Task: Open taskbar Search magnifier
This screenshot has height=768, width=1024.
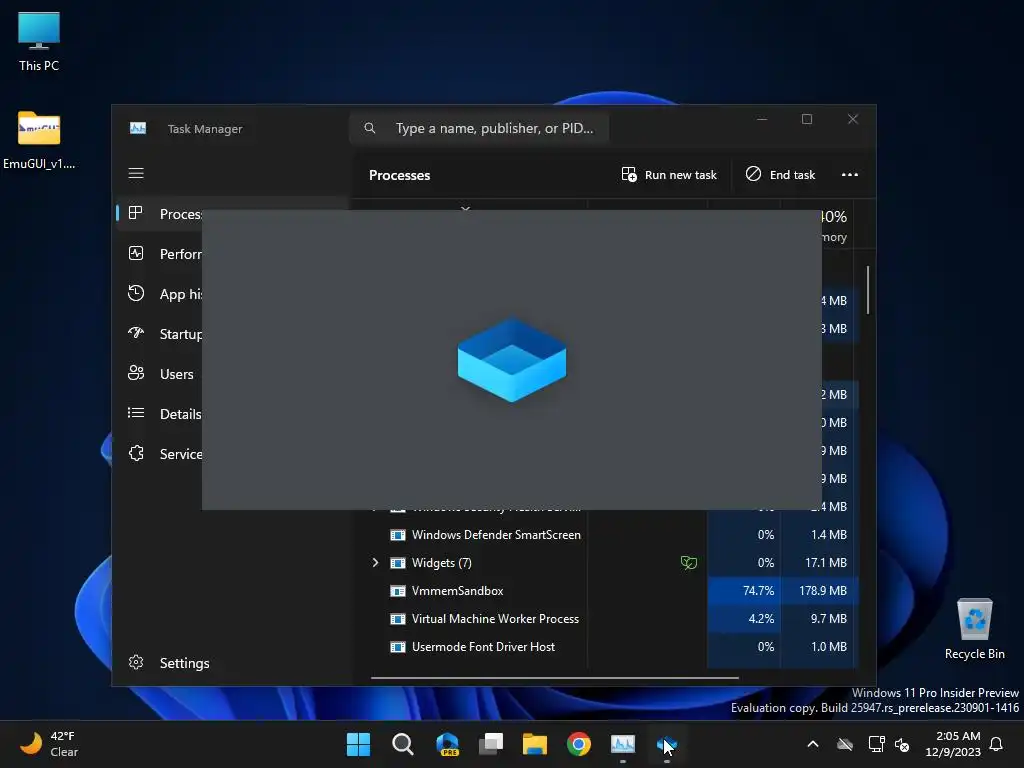Action: 402,744
